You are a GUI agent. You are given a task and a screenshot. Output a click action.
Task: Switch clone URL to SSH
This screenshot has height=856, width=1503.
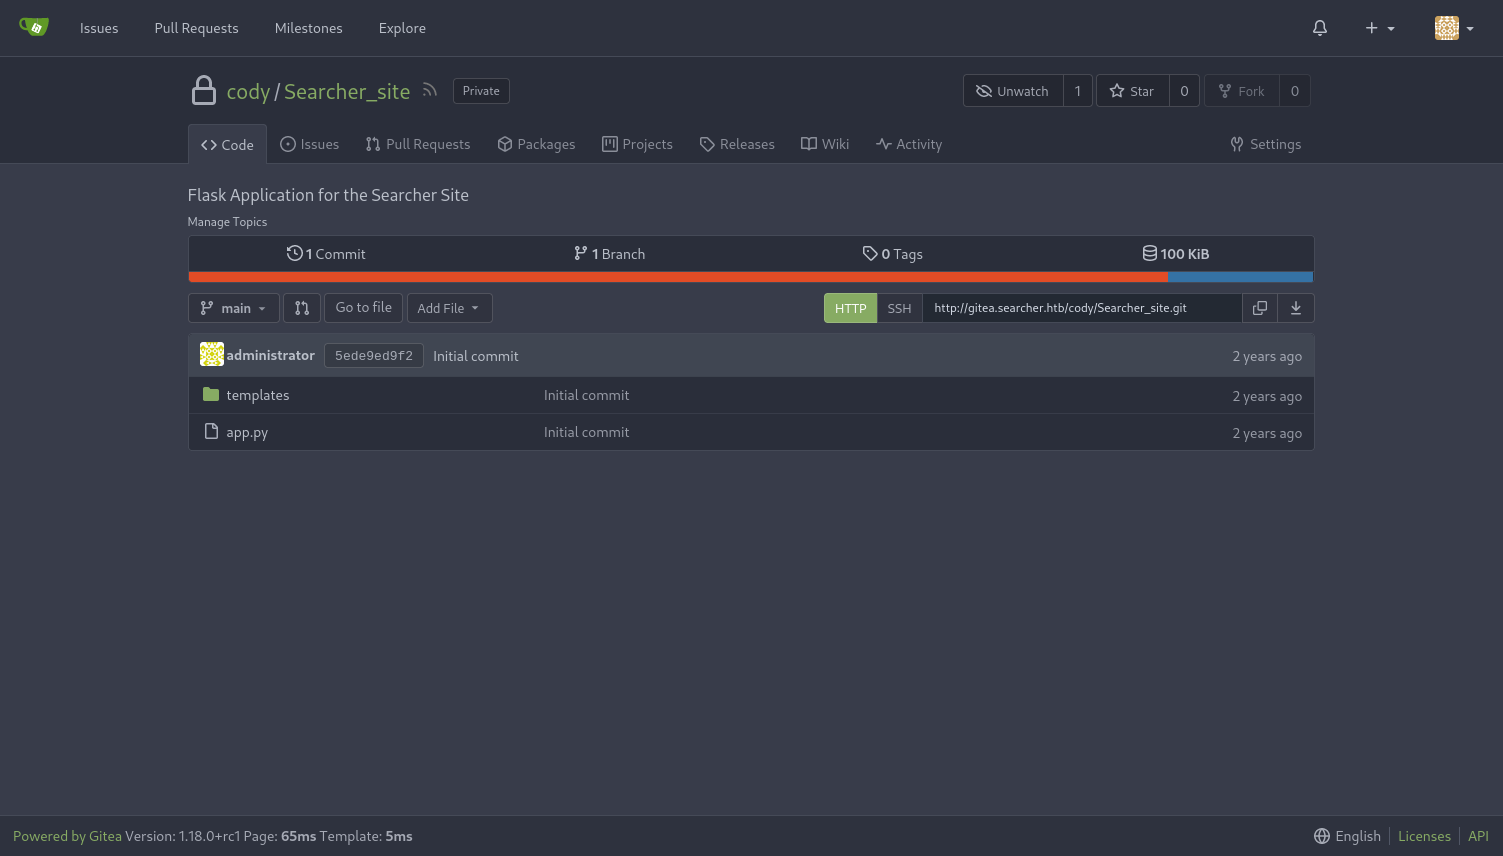(899, 308)
